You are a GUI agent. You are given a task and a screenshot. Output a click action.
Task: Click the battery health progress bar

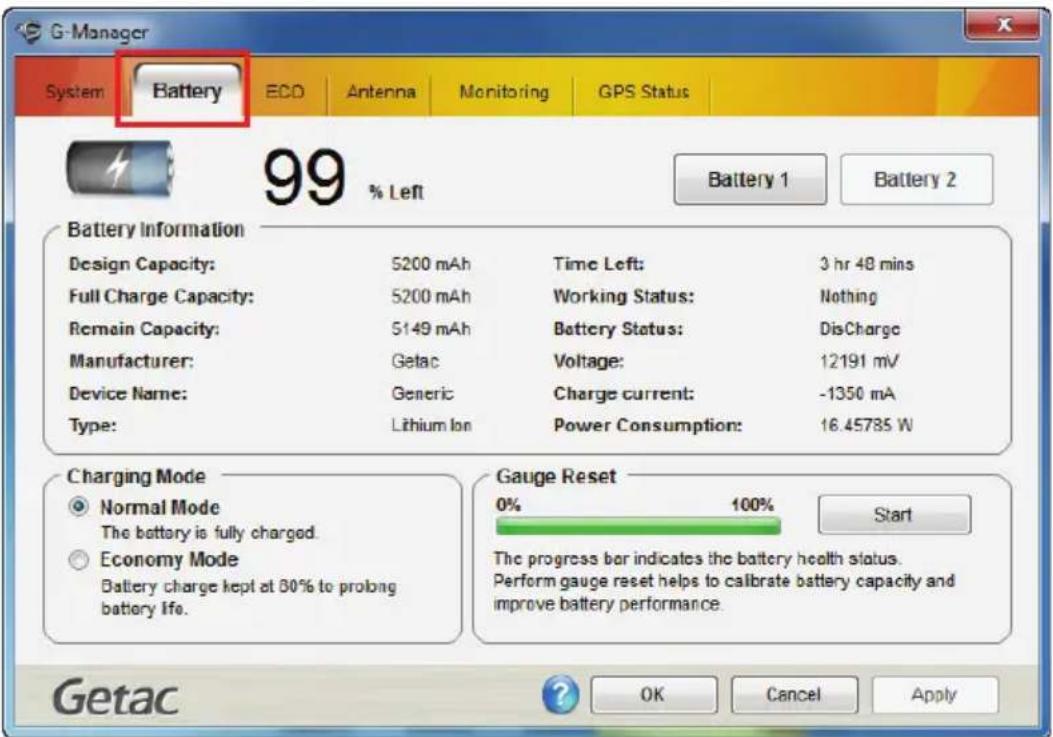pyautogui.click(x=638, y=527)
